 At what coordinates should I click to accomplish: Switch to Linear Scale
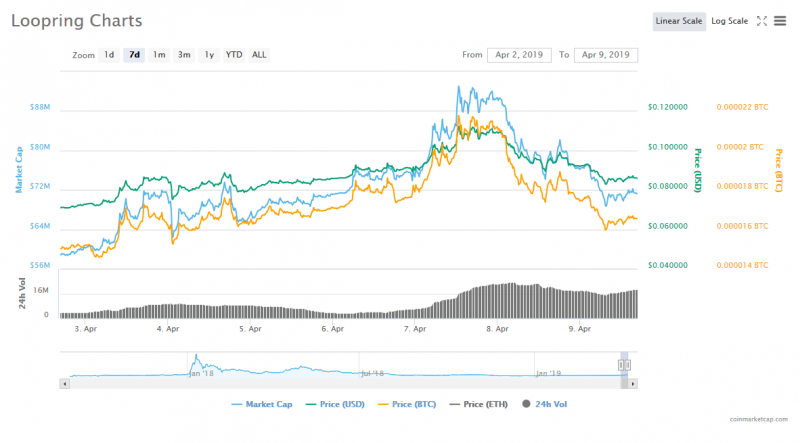point(679,21)
